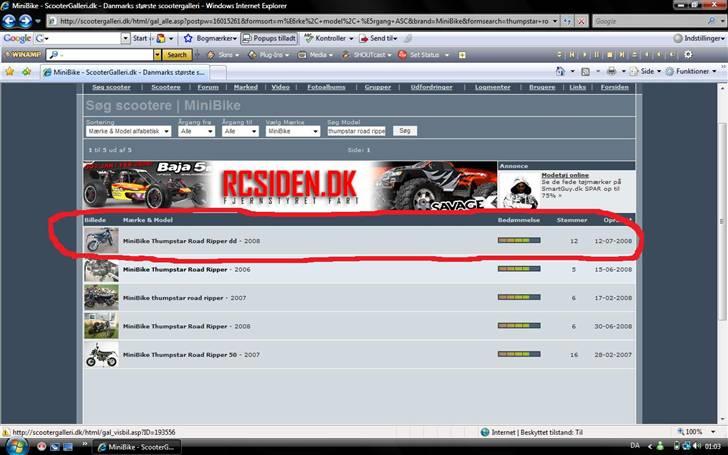This screenshot has height=455, width=728.
Task: Open the Marked nav link
Action: coord(246,87)
